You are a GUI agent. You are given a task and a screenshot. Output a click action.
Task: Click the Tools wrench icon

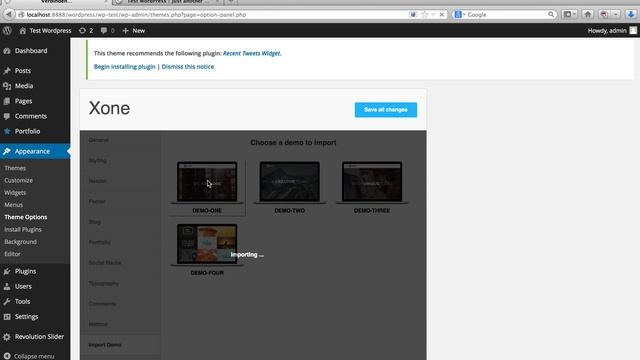(7, 301)
